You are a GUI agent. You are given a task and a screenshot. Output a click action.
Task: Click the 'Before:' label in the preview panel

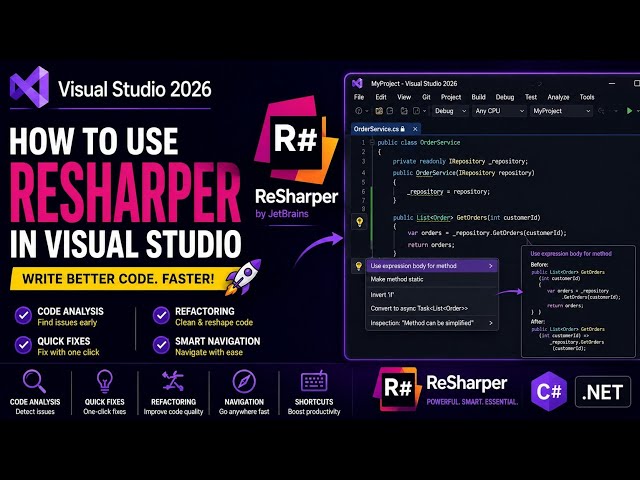click(539, 264)
